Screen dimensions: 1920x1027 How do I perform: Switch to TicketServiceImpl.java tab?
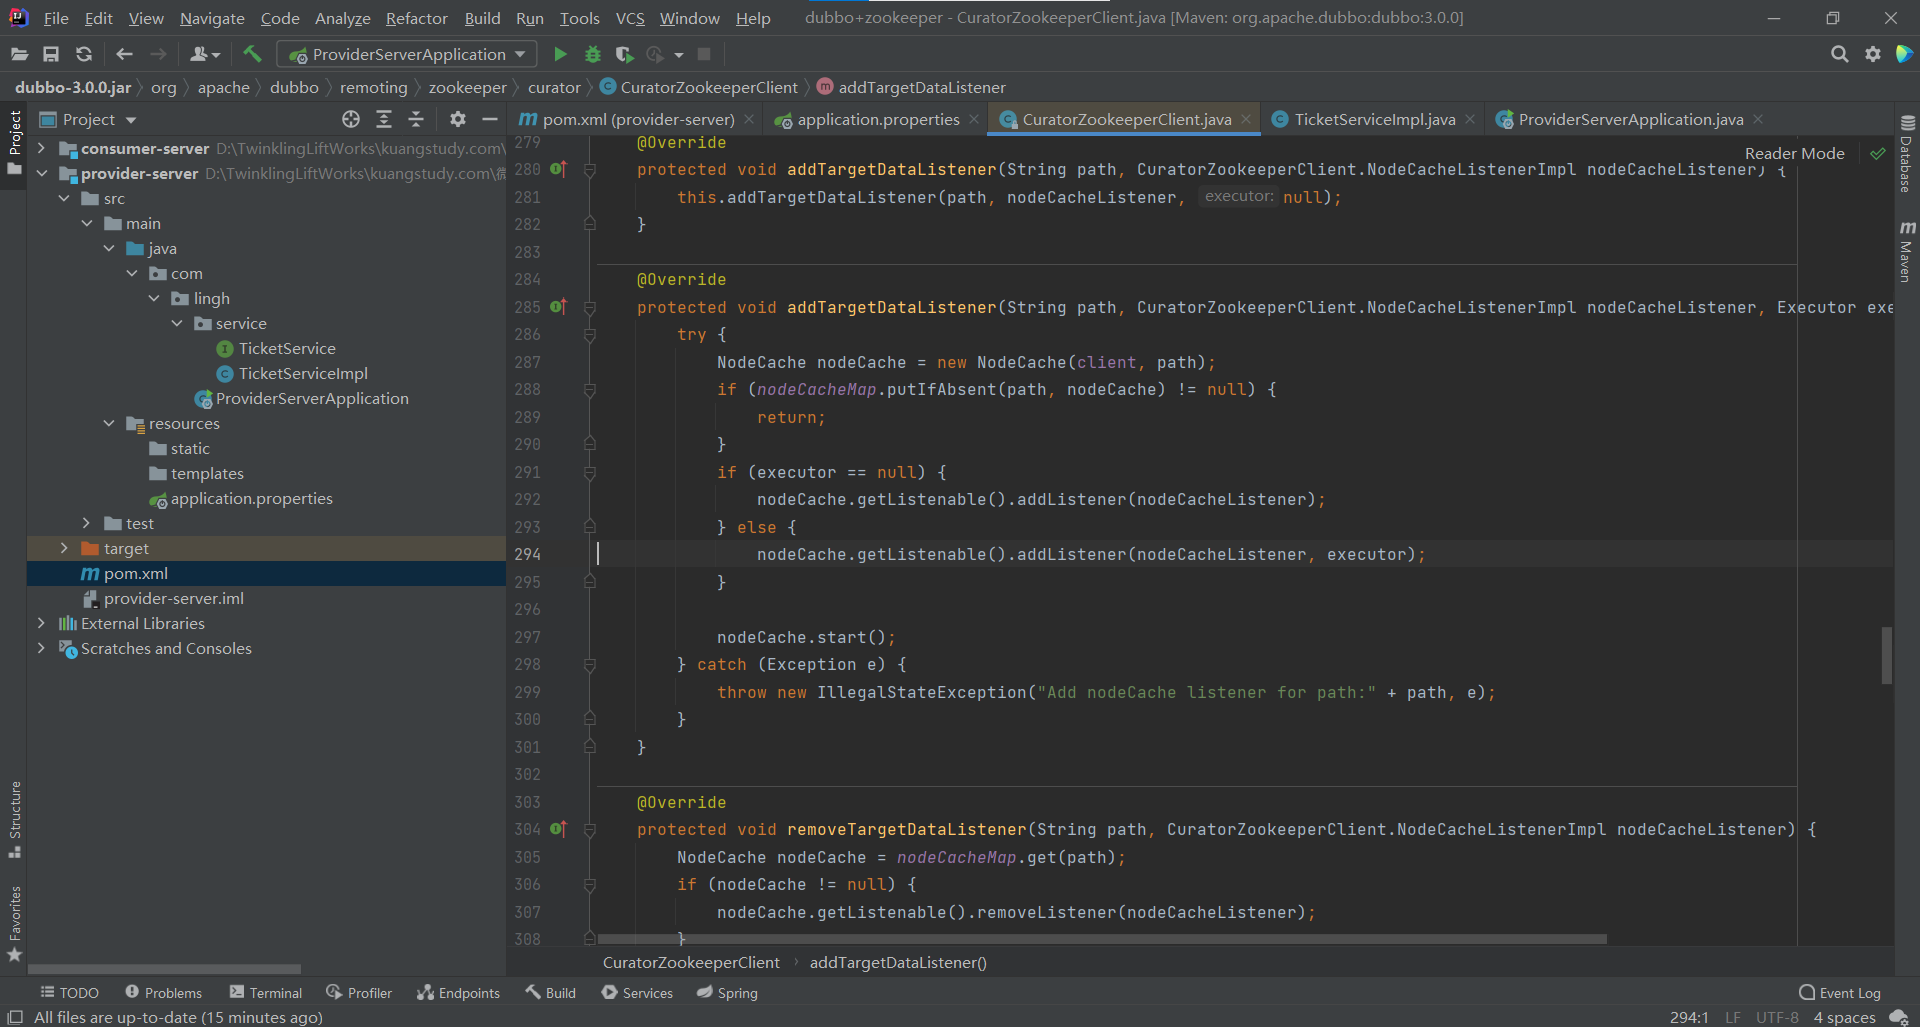point(1374,119)
